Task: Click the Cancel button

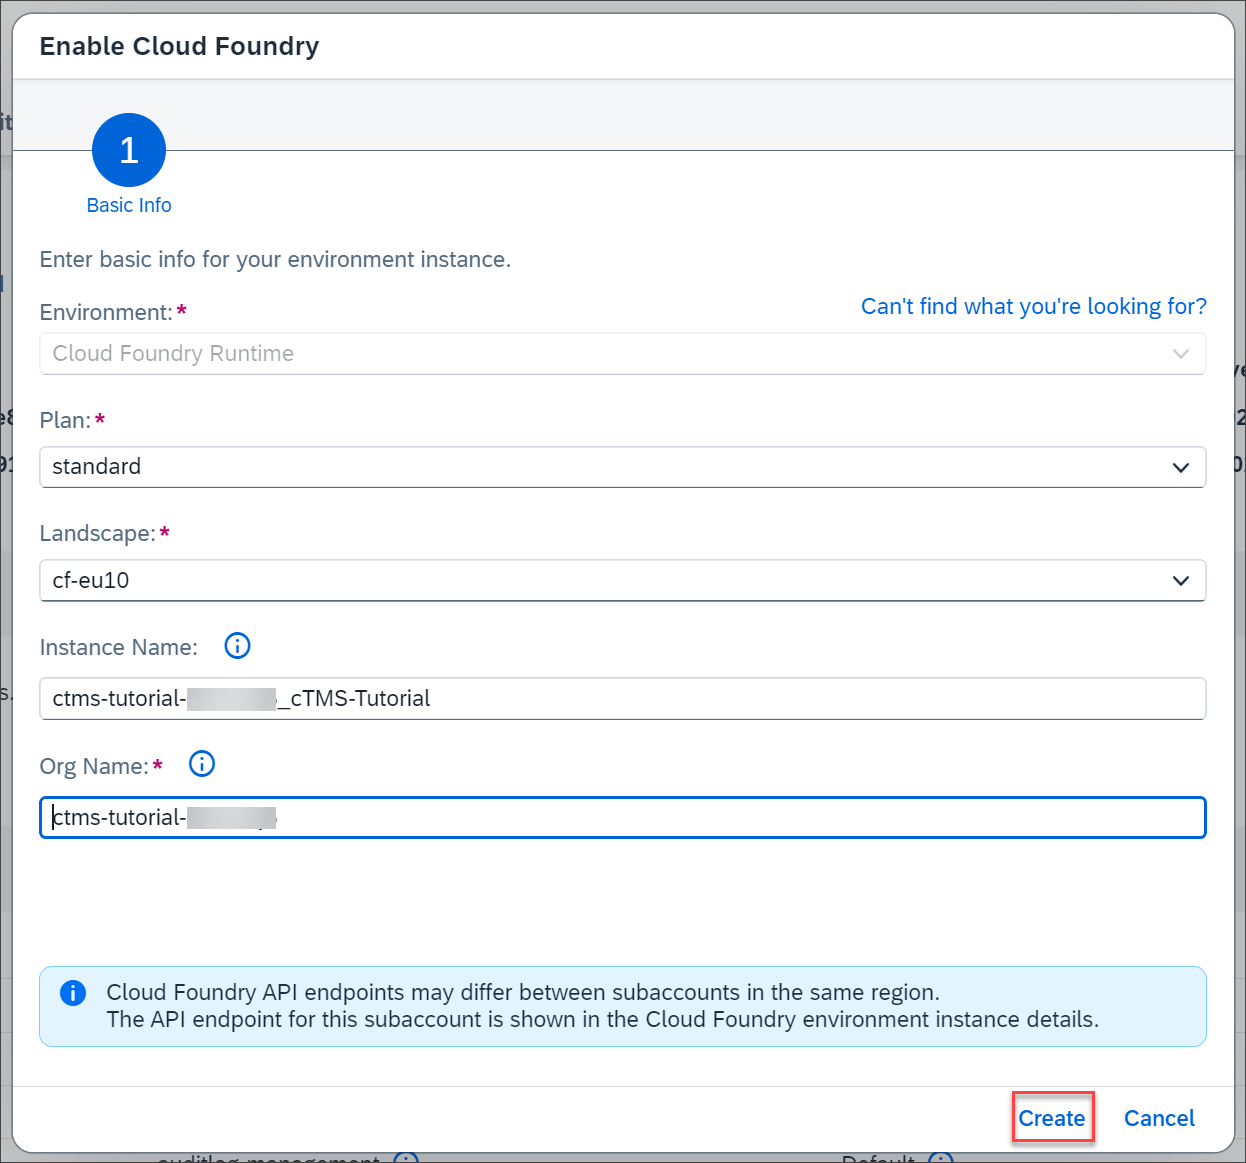Action: coord(1159,1118)
